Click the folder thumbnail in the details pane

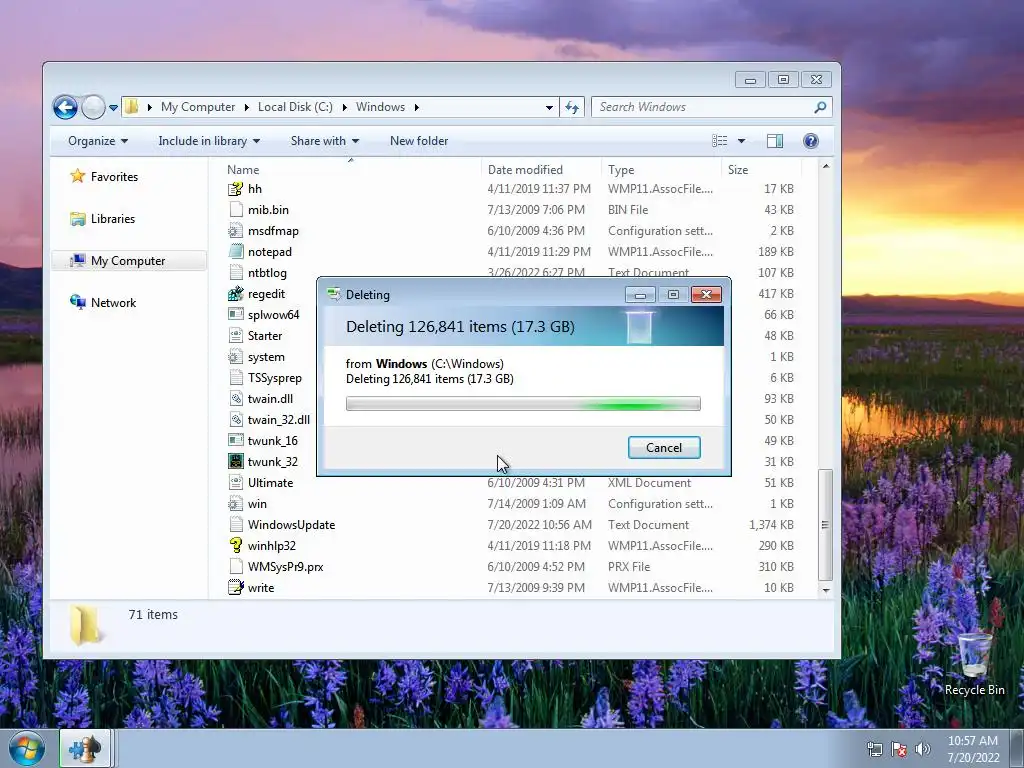[86, 625]
